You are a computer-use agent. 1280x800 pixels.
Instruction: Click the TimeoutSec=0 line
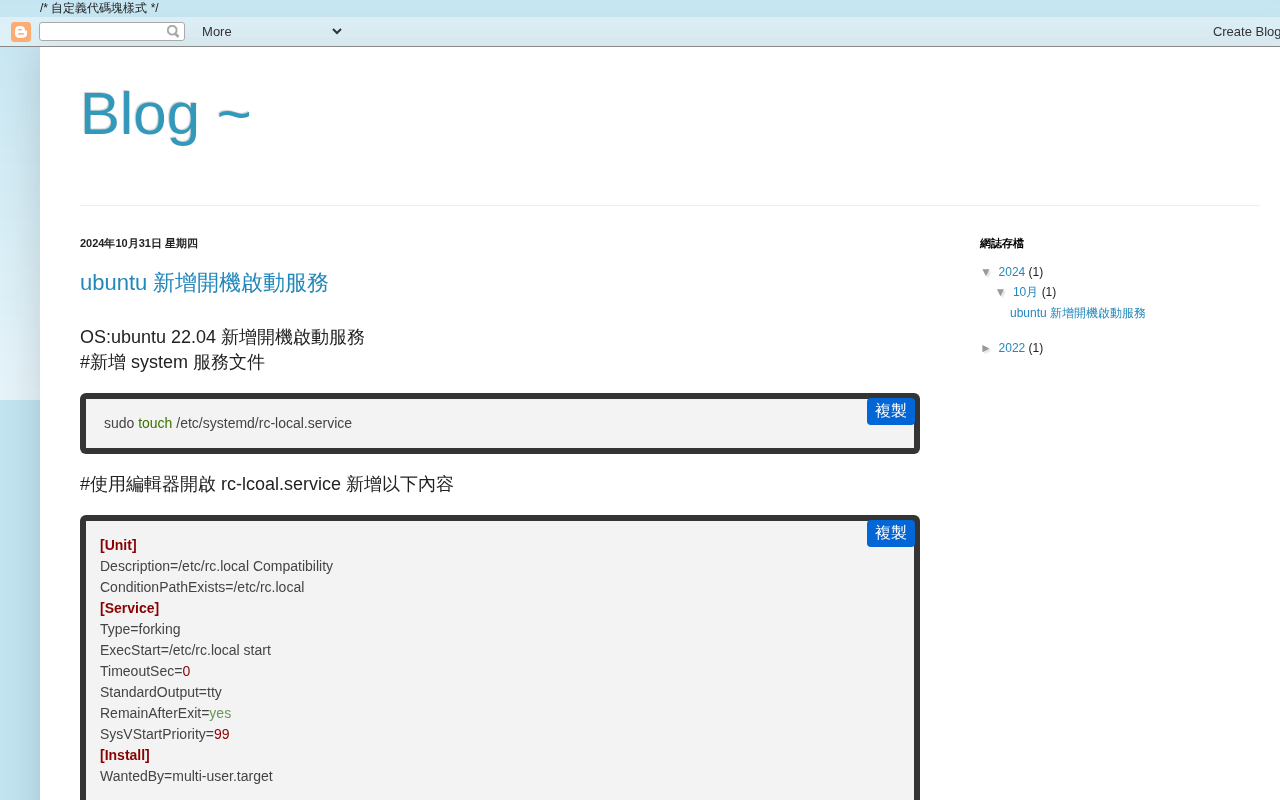pyautogui.click(x=145, y=671)
